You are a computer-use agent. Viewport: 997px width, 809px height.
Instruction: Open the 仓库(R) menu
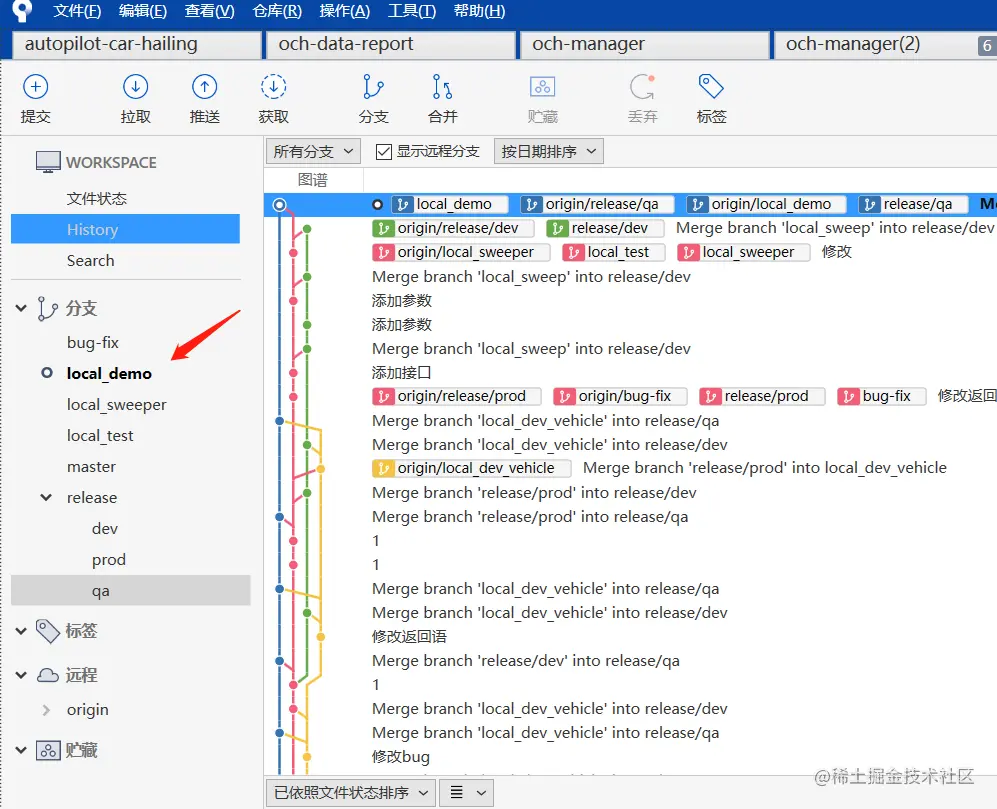pyautogui.click(x=277, y=11)
